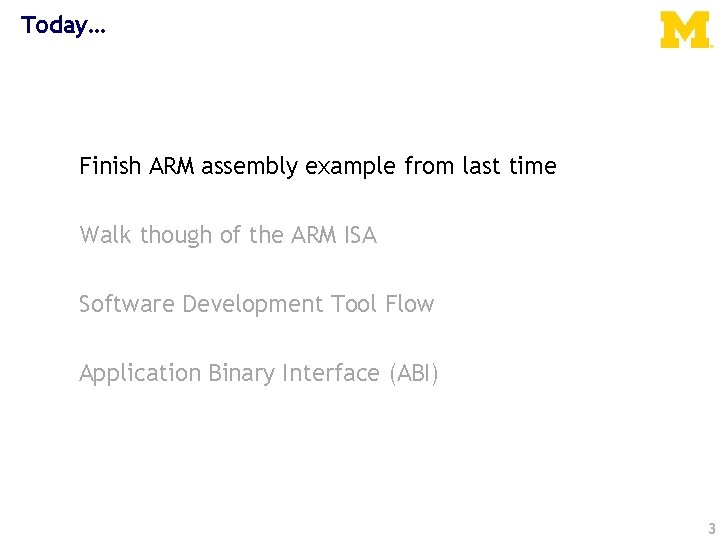Viewport: 720px width, 540px height.
Task: Click the Michigan block M logo
Action: coord(685,30)
